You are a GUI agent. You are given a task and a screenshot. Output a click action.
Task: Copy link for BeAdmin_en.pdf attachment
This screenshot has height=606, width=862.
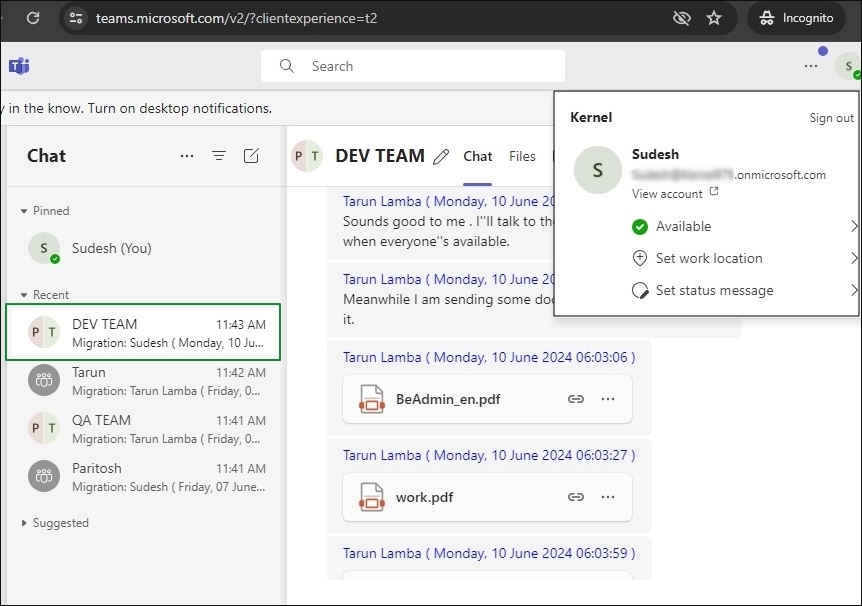click(x=576, y=399)
